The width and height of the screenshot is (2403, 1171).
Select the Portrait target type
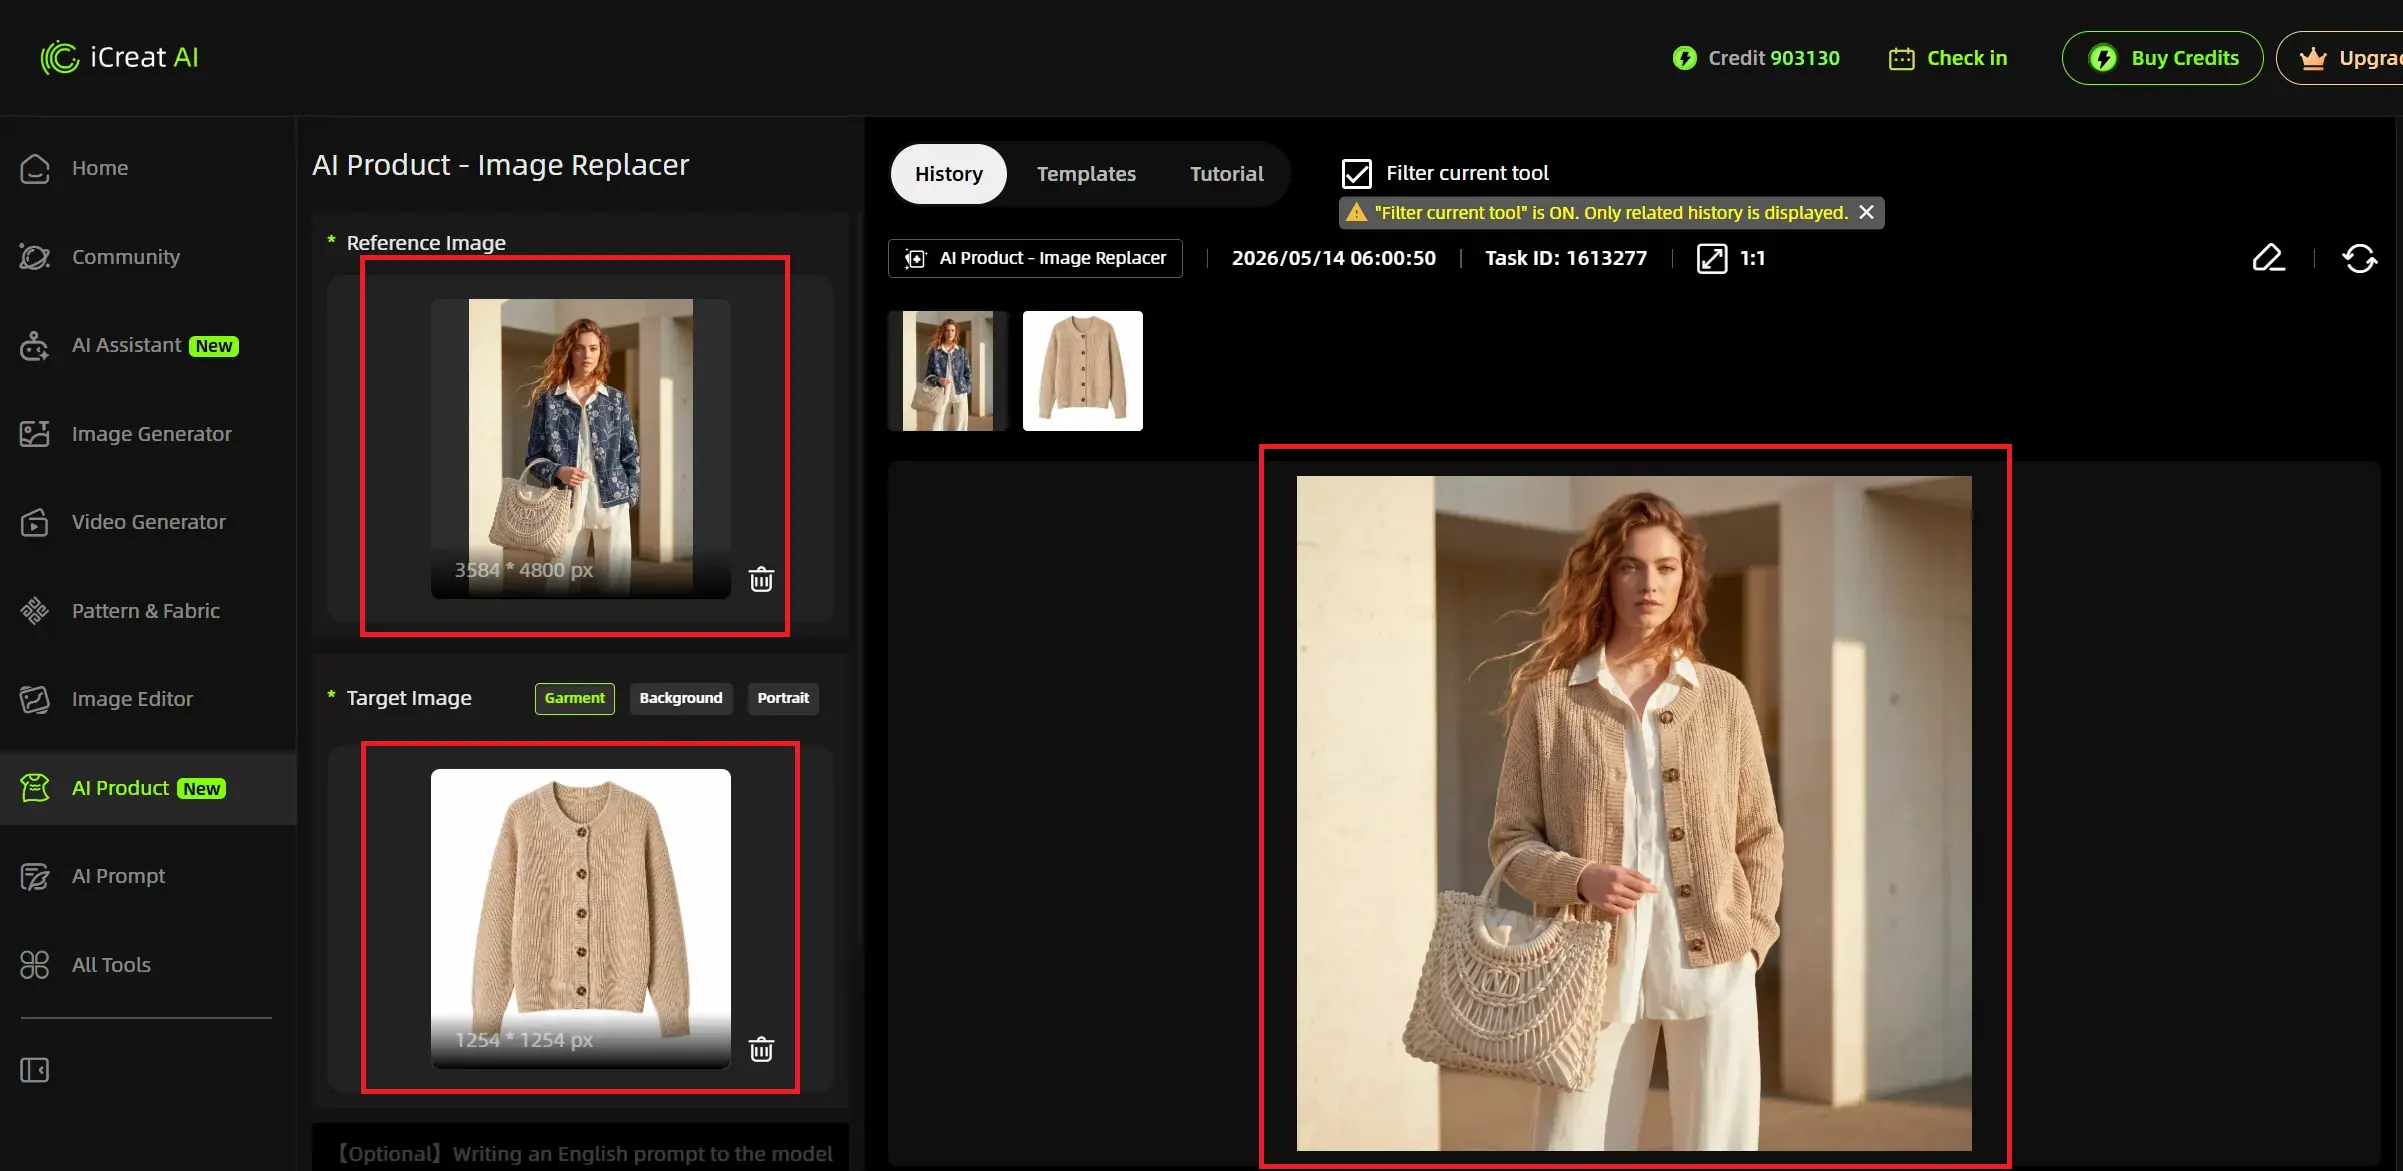pos(783,698)
